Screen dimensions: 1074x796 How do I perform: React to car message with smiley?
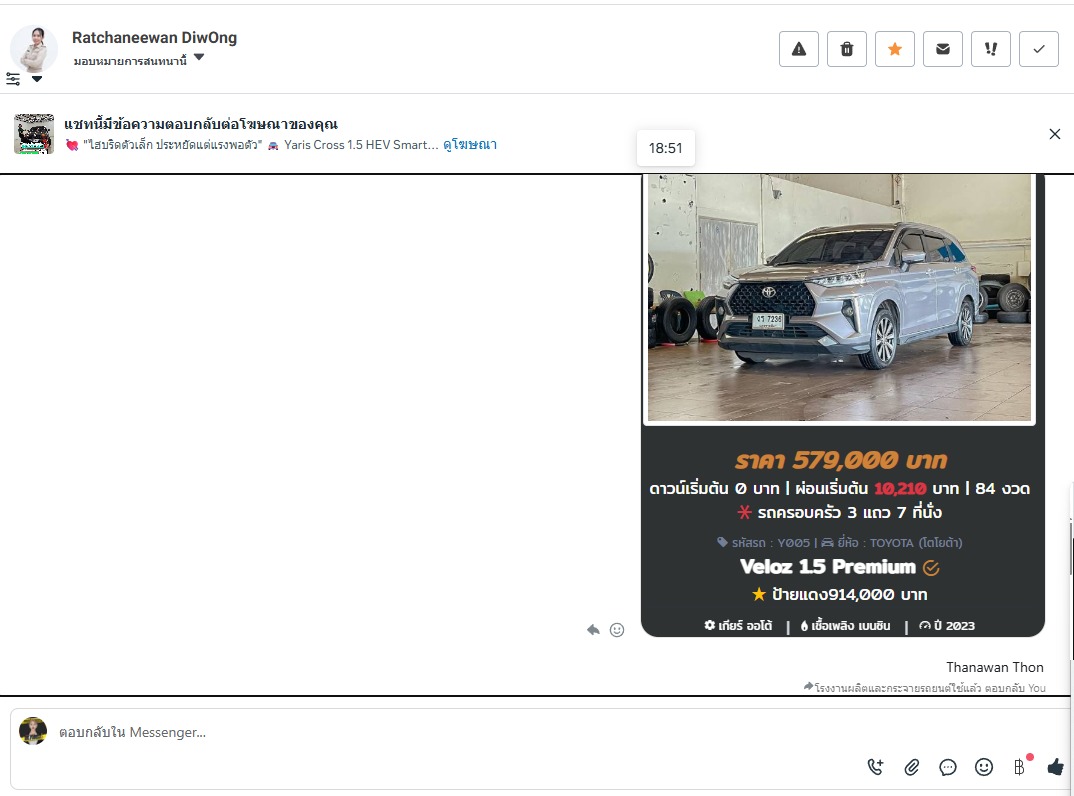pyautogui.click(x=617, y=630)
